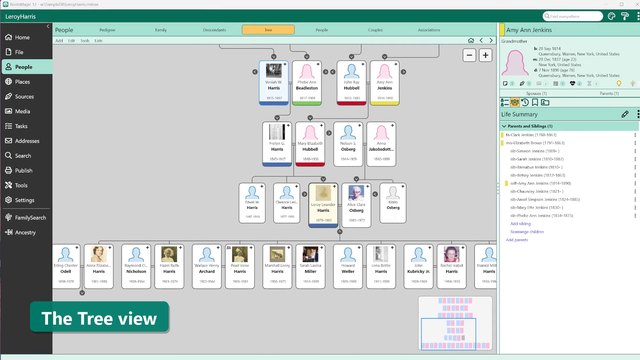Open the Add menu
This screenshot has height=360, width=640.
pos(59,41)
